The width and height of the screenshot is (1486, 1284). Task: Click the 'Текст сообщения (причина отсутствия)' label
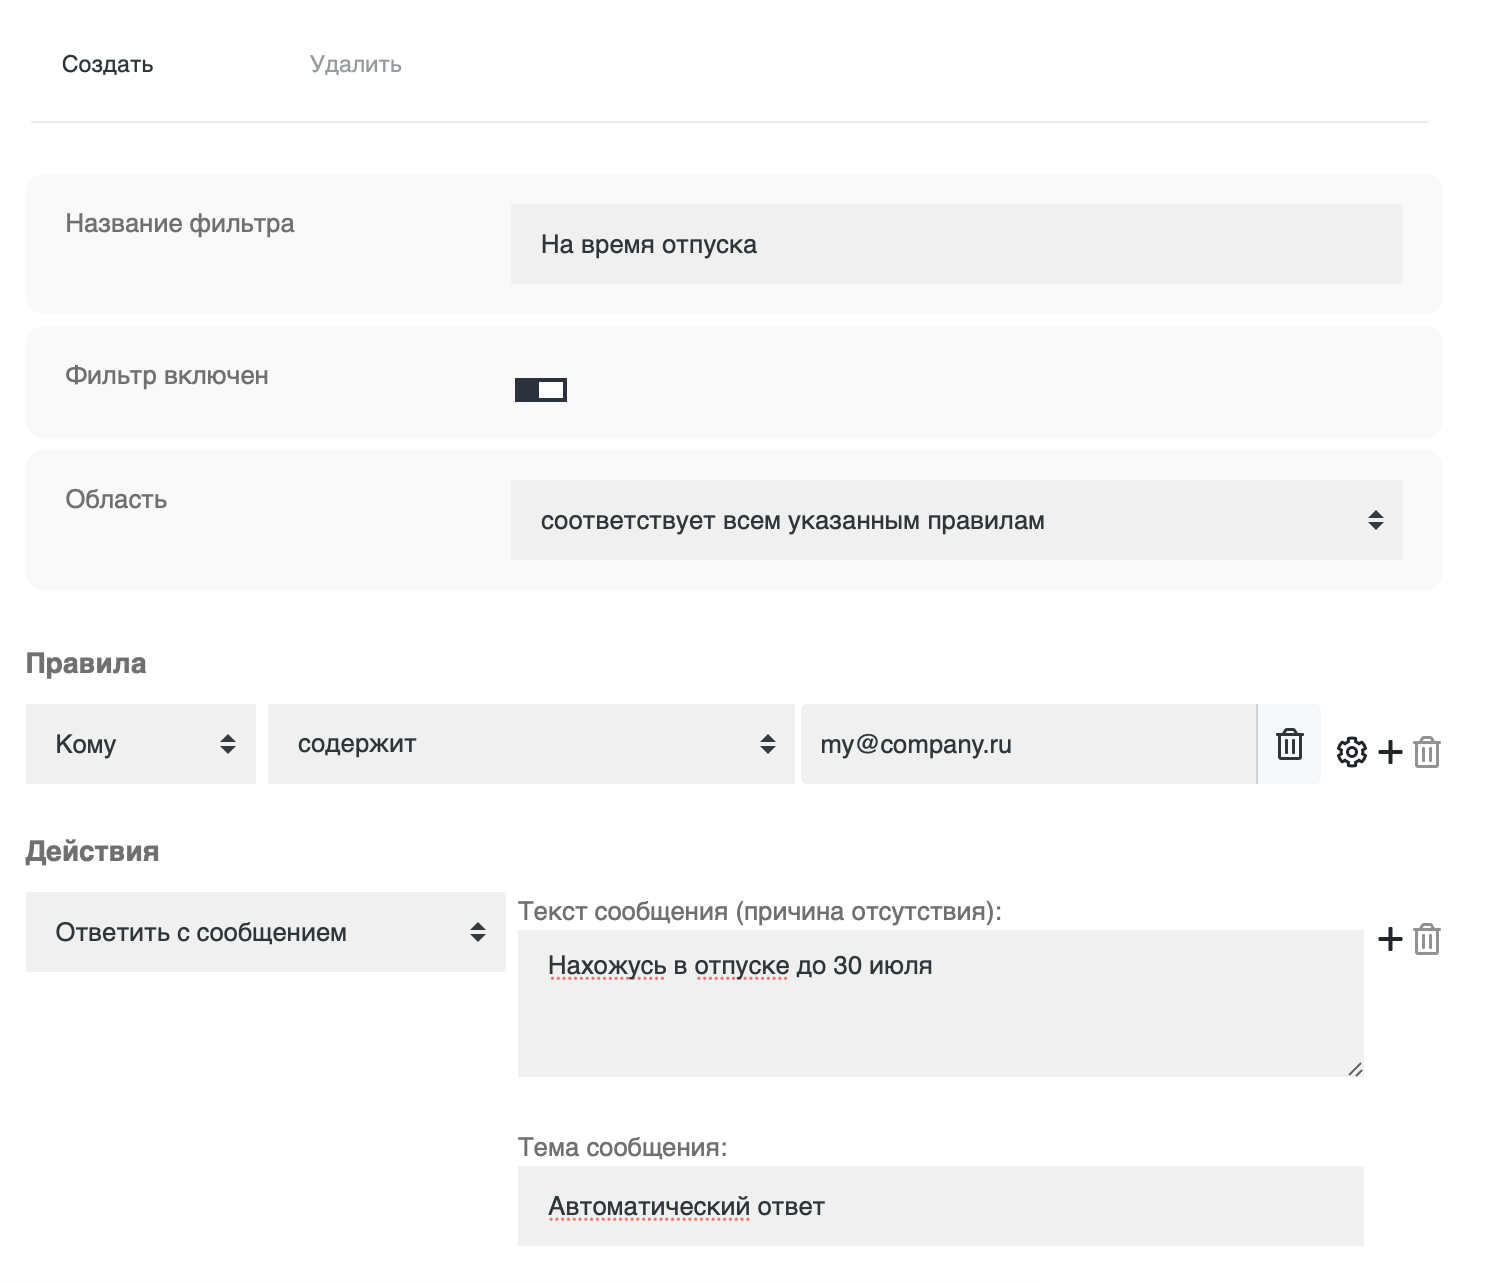(759, 911)
